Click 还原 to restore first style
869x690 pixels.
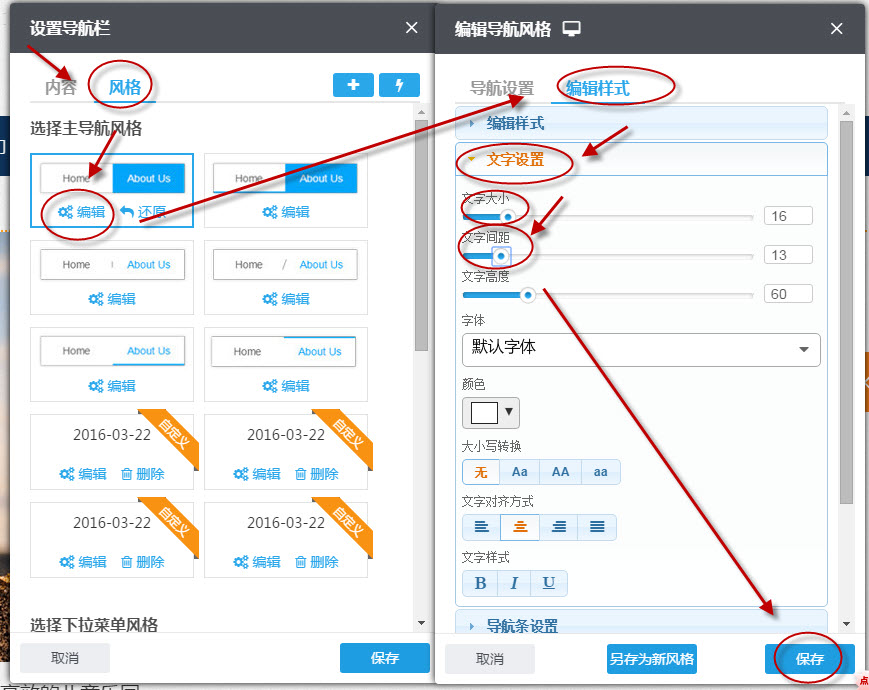143,212
